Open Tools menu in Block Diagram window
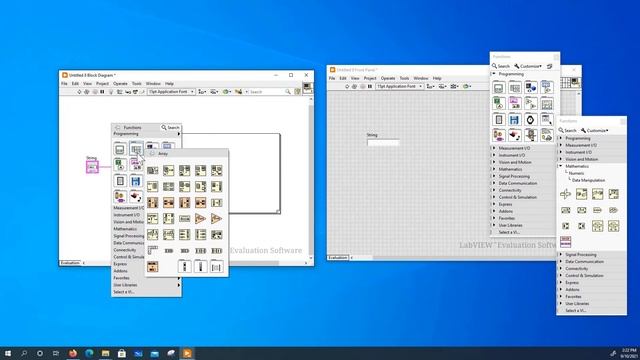640x360 pixels. [136, 83]
